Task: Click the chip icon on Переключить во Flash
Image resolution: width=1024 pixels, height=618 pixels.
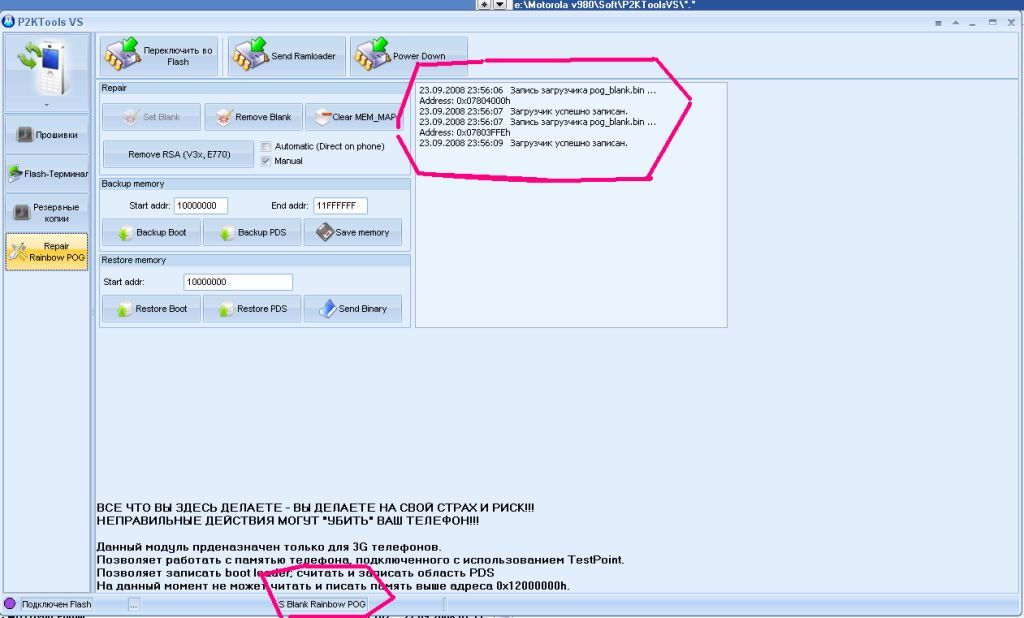Action: pos(122,55)
